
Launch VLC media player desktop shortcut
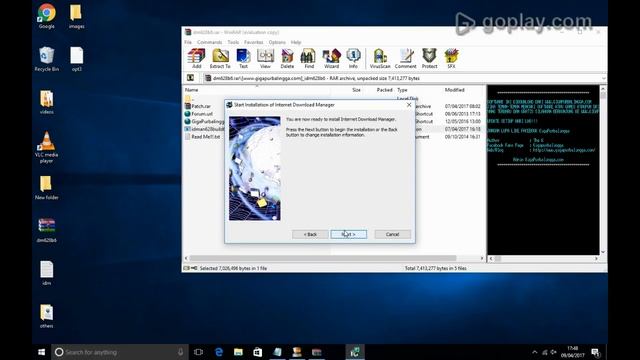[47, 147]
